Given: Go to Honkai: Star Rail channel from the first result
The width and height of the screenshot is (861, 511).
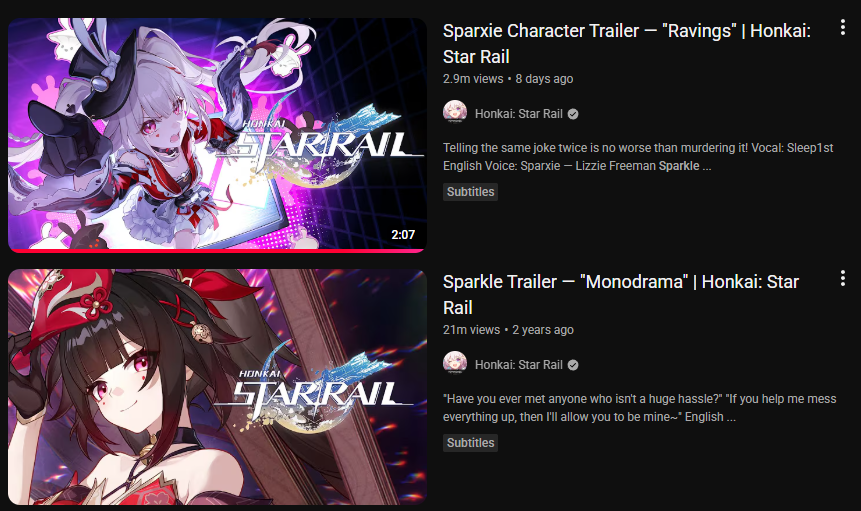Looking at the screenshot, I should pyautogui.click(x=518, y=114).
